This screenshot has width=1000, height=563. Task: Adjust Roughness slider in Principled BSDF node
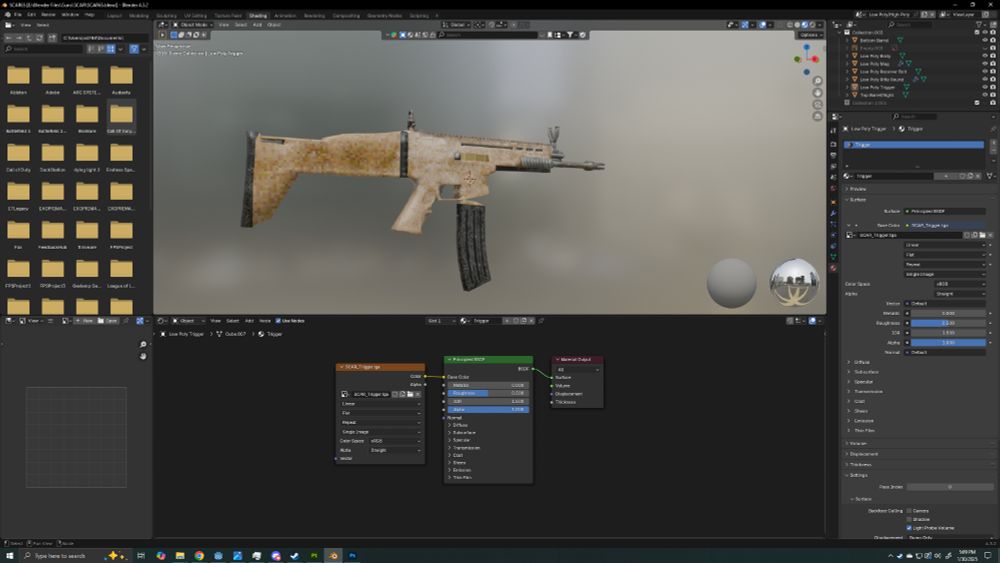coord(488,393)
